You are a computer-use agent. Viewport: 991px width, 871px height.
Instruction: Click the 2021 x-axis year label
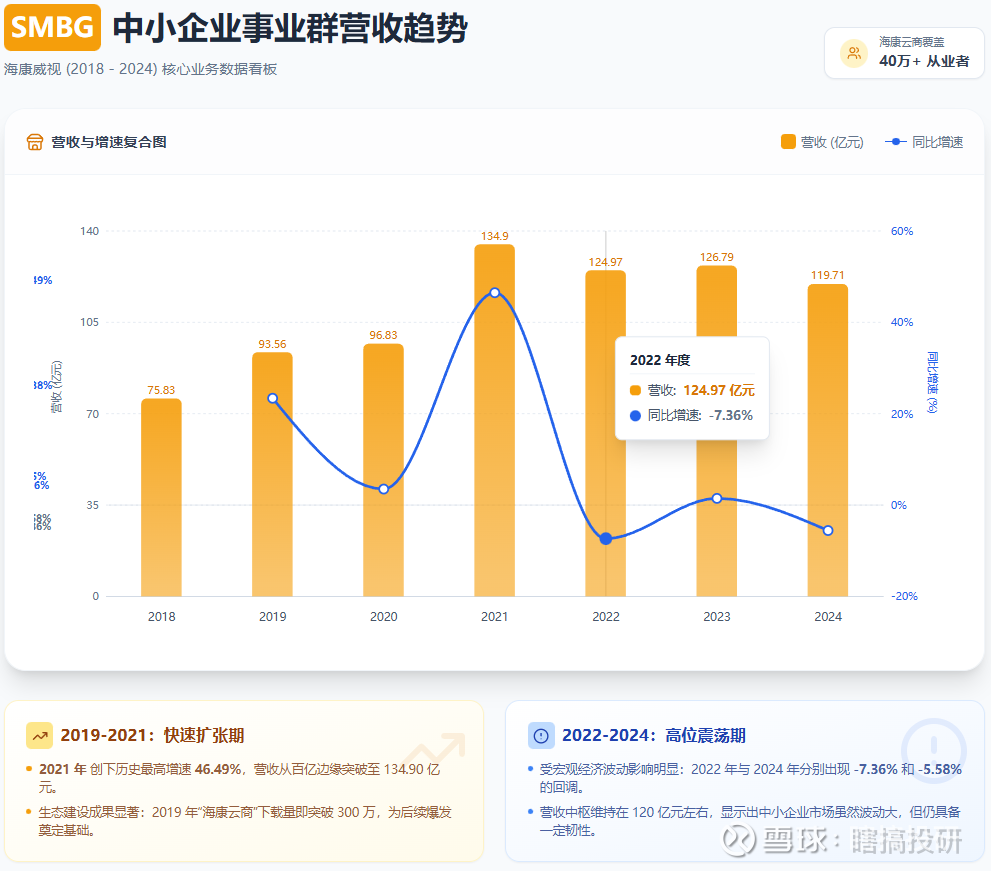[x=494, y=616]
